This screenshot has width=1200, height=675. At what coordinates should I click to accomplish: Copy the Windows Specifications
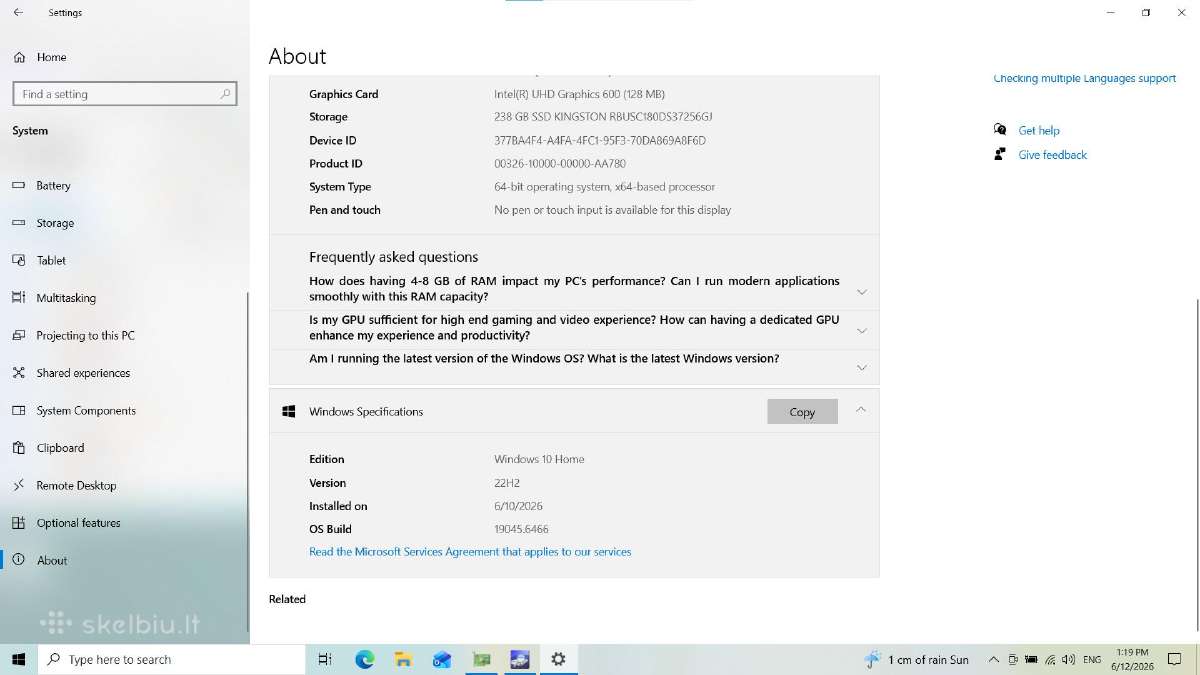pyautogui.click(x=802, y=412)
